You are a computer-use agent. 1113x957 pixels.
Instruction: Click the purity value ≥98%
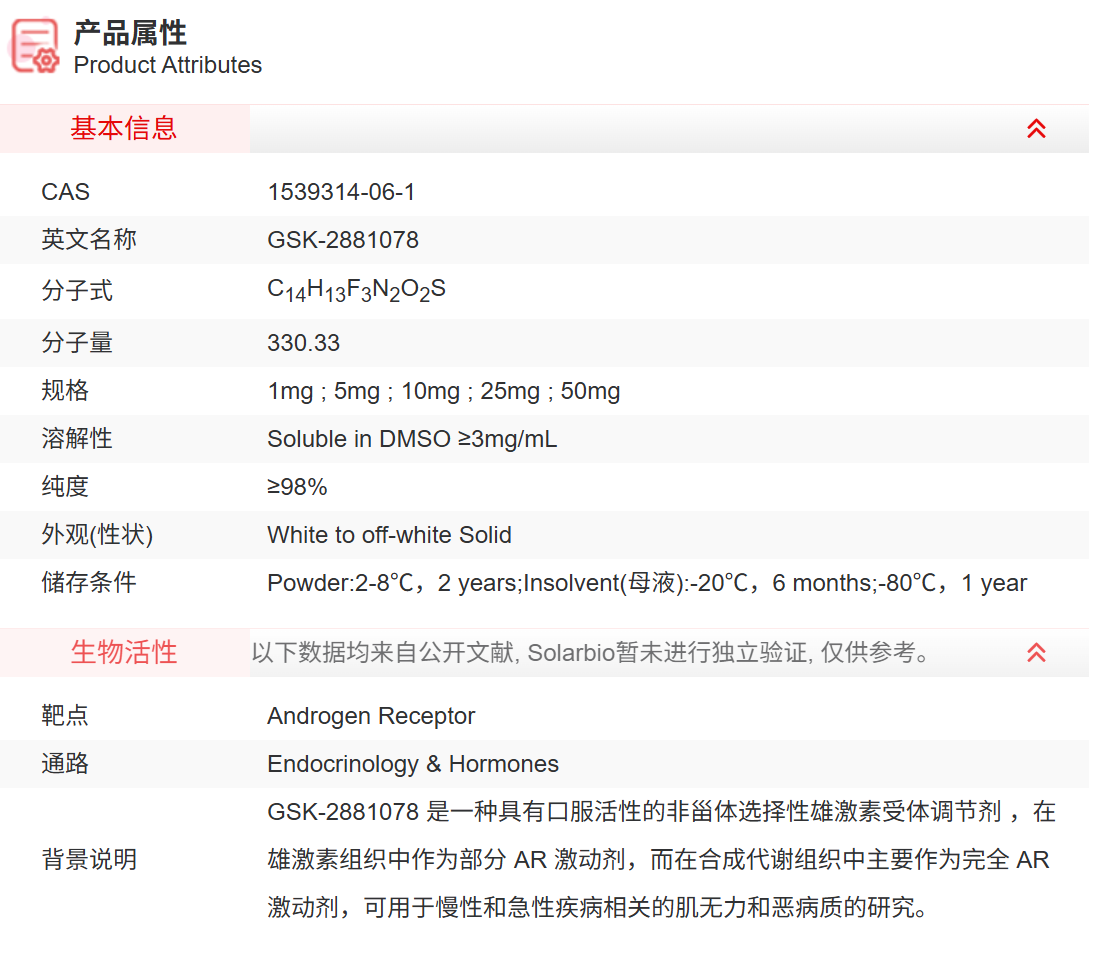coord(297,487)
